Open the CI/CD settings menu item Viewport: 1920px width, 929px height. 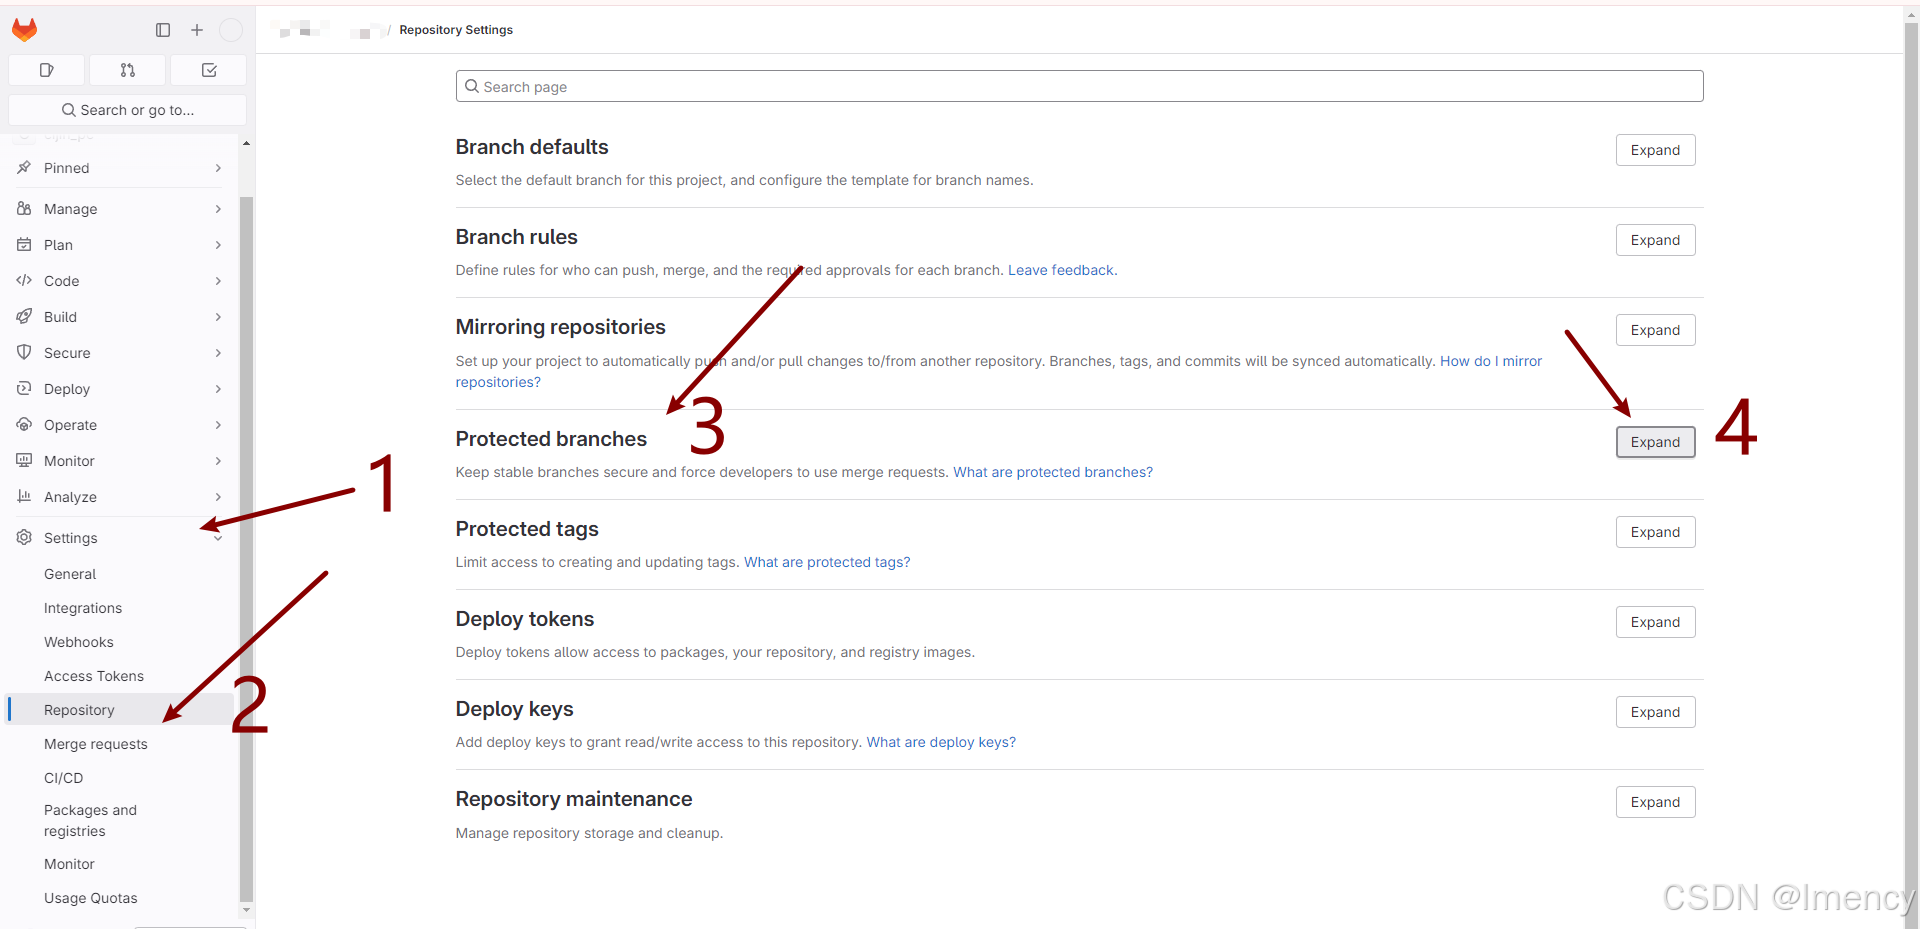tap(63, 778)
